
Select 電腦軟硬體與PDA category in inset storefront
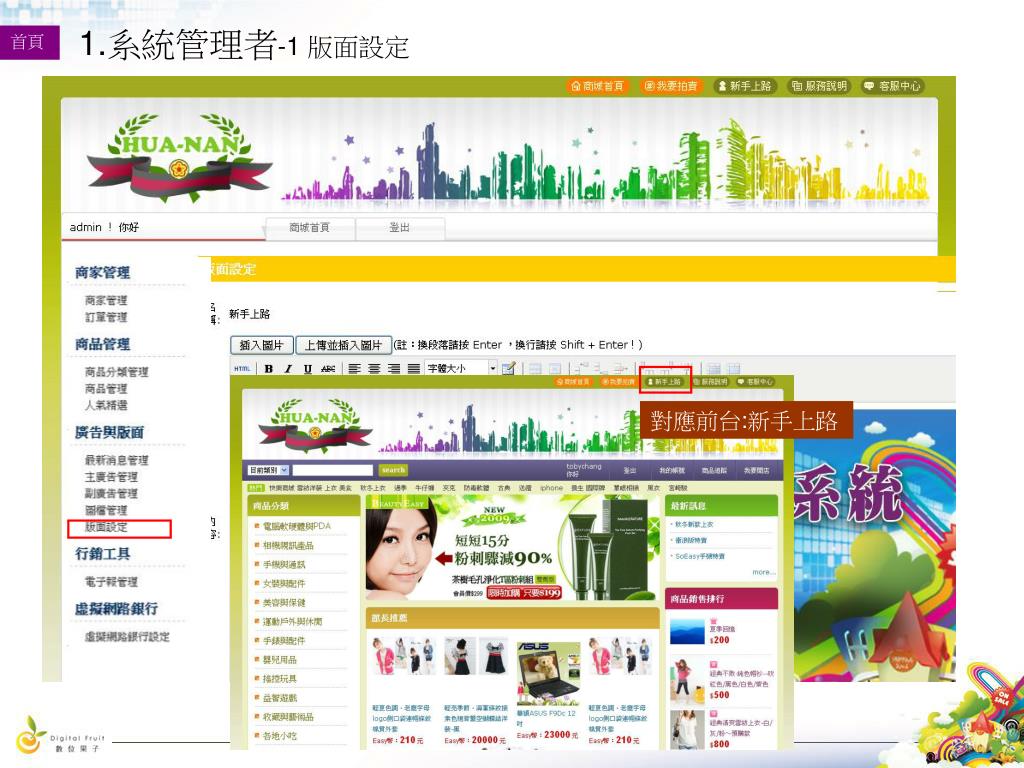[x=296, y=526]
